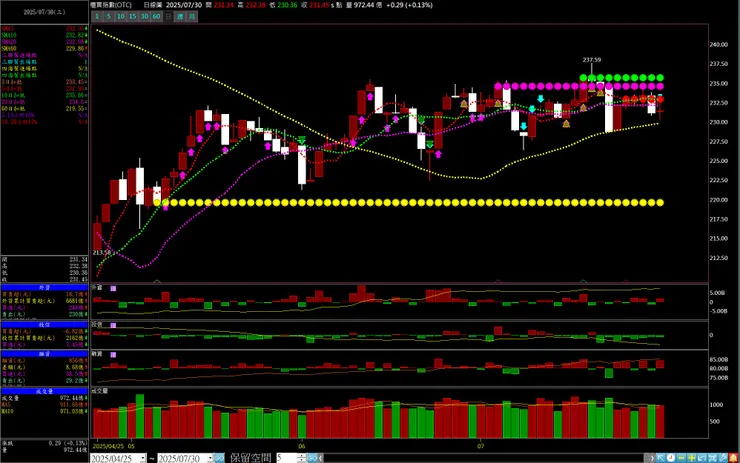740x463 pixels.
Task: Click the SMA20 legend row
Action: click(44, 42)
